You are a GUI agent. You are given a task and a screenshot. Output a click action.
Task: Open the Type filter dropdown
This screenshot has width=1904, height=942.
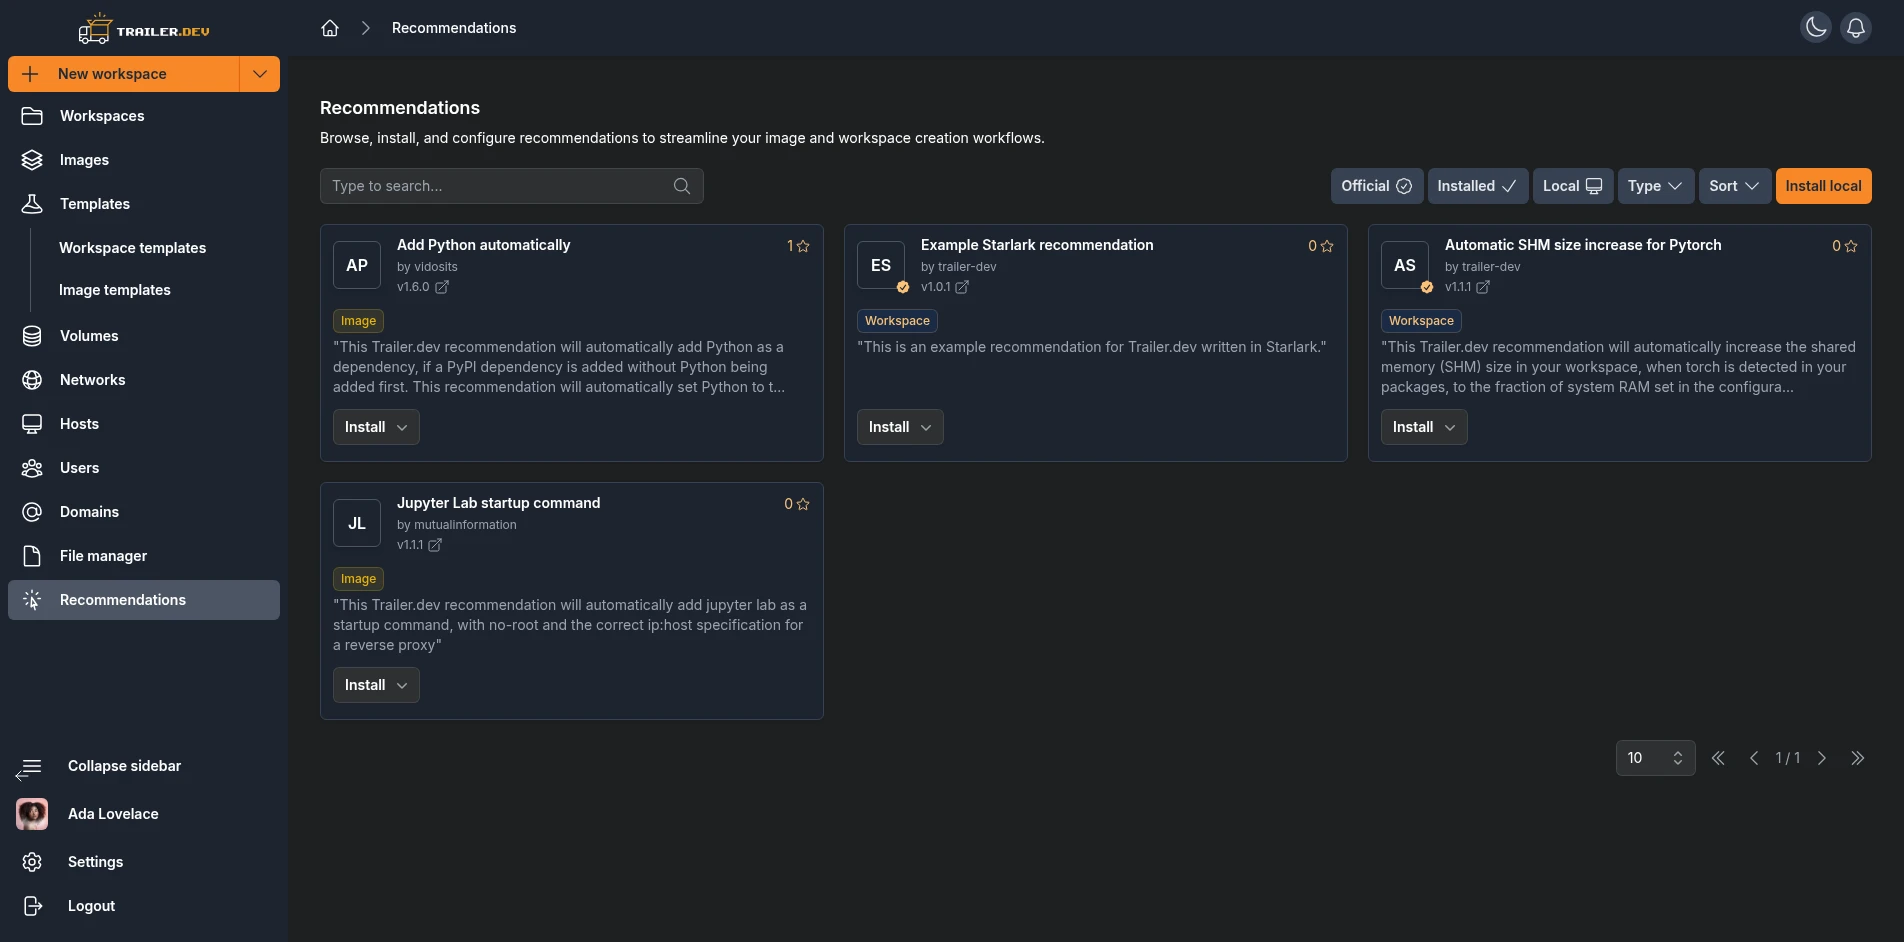click(x=1655, y=186)
